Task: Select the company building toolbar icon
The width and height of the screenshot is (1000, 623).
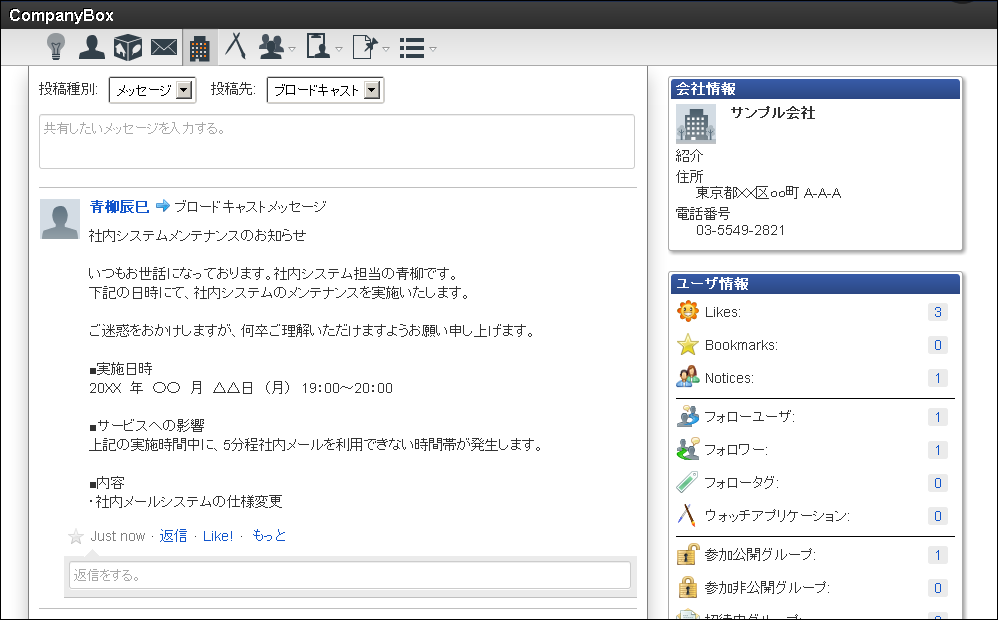Action: [x=199, y=47]
